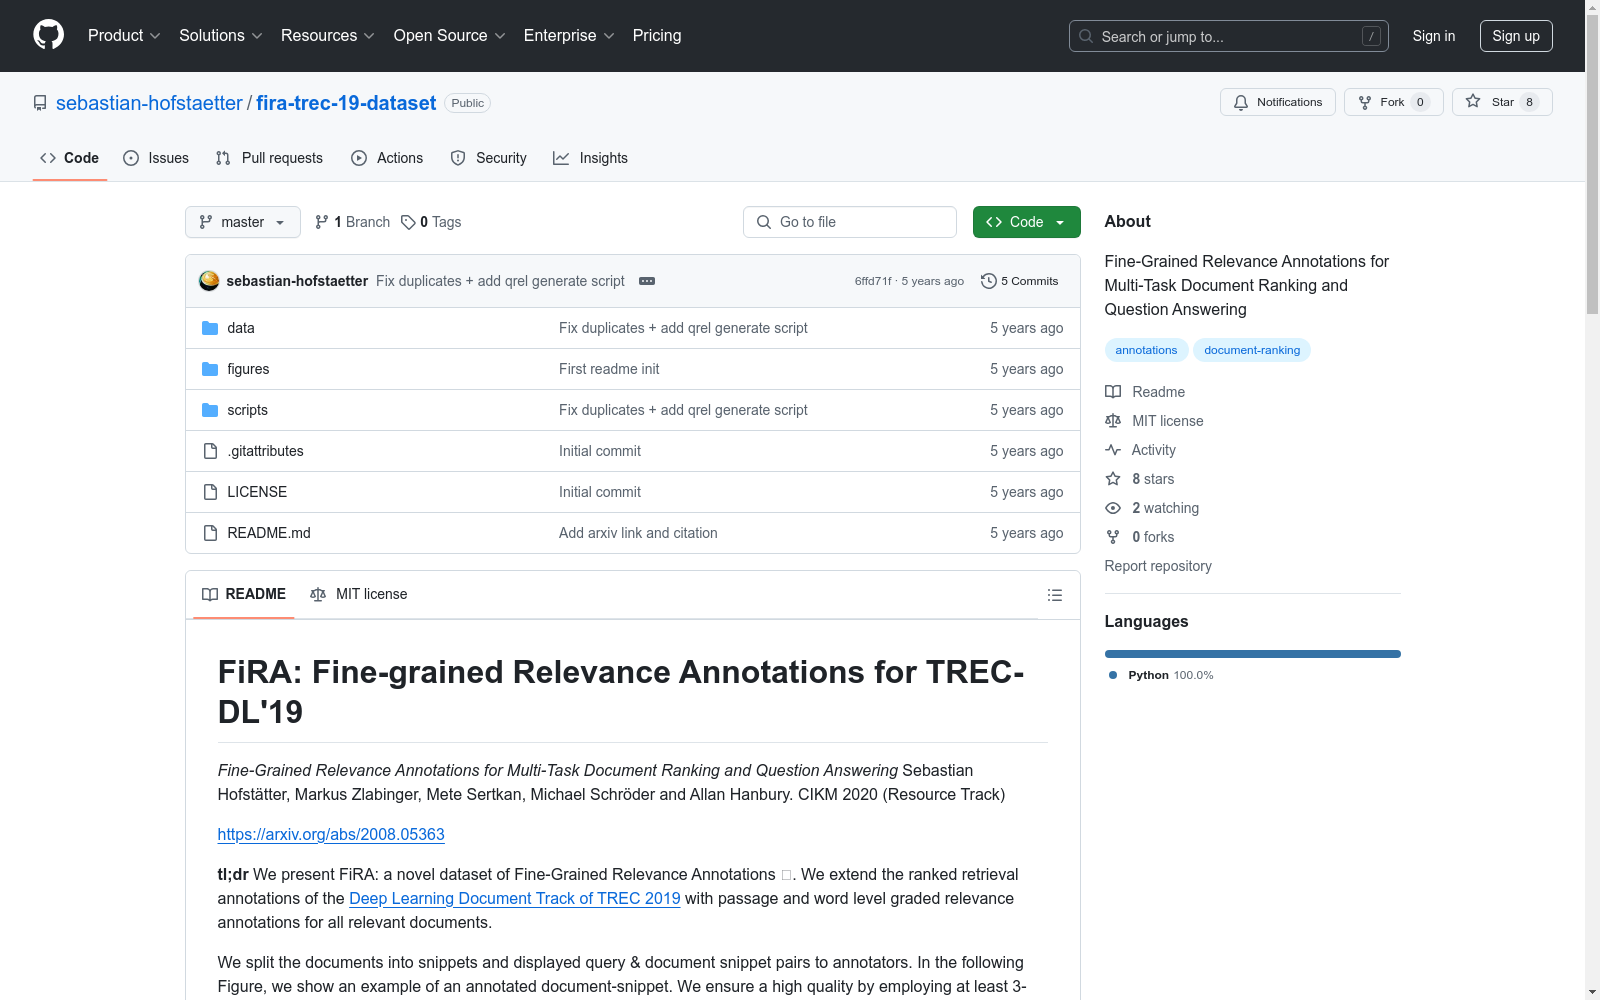Click the MIT license scale icon in About

coord(1113,421)
